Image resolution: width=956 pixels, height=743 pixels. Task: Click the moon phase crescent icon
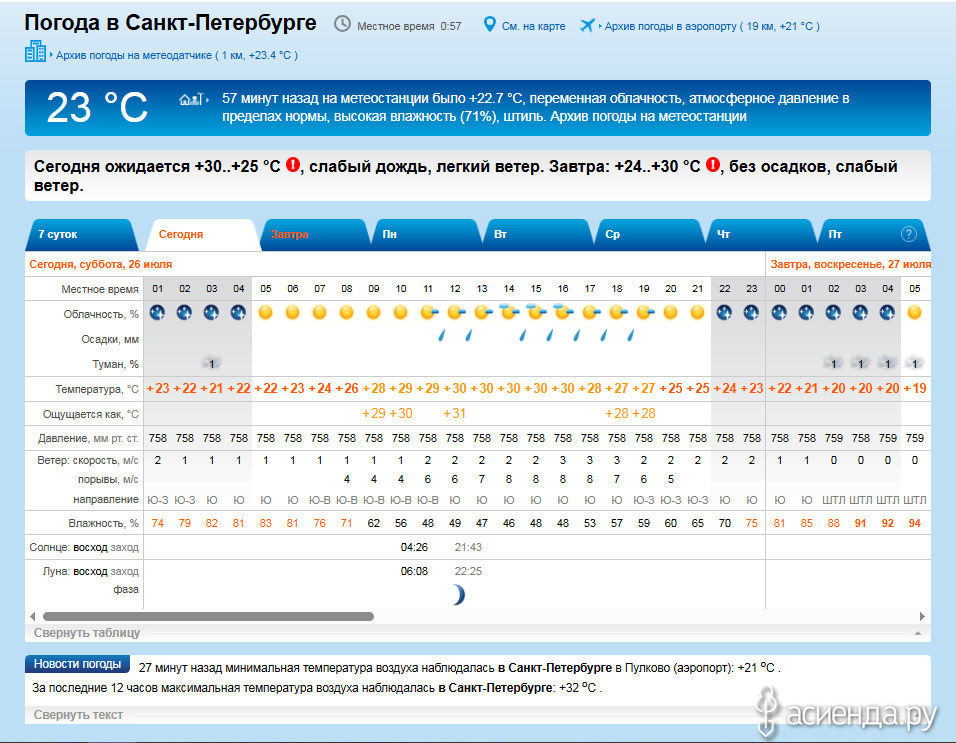point(459,594)
